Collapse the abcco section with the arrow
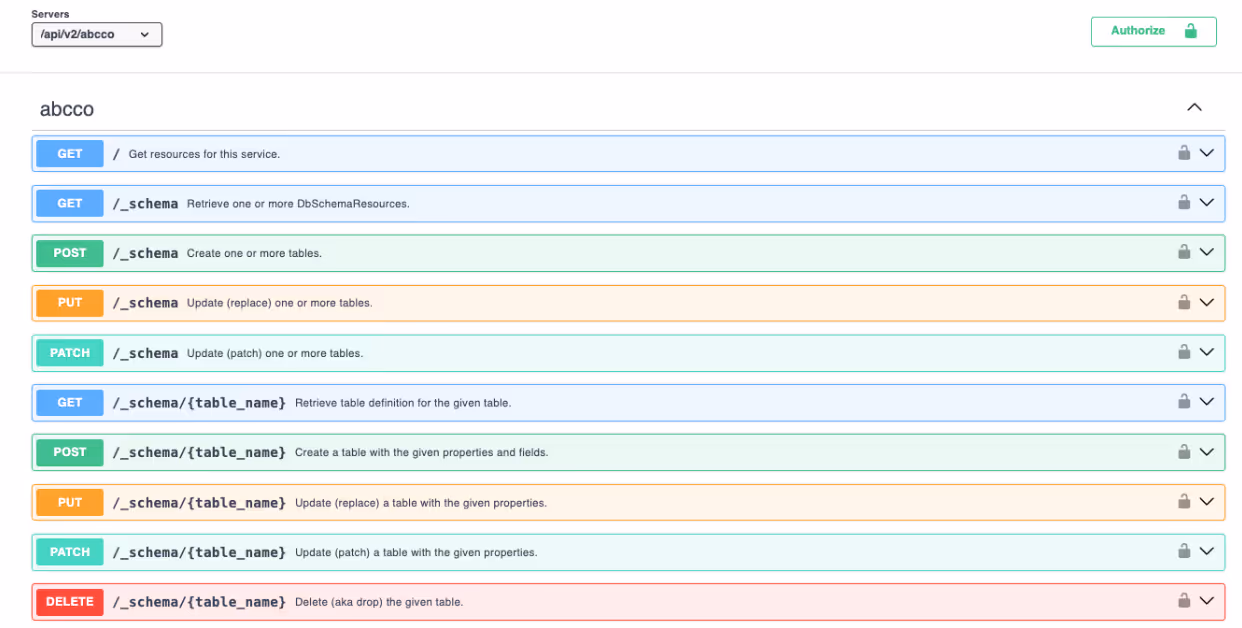 1194,108
